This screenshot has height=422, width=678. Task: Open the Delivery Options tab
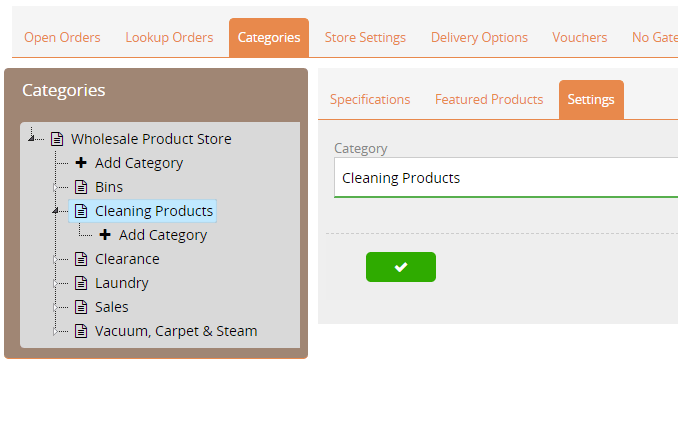click(479, 37)
